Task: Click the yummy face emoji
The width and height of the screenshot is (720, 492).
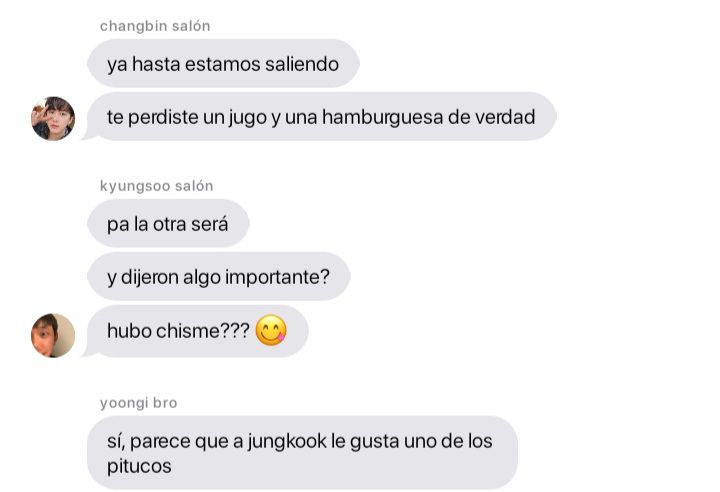Action: pyautogui.click(x=271, y=330)
